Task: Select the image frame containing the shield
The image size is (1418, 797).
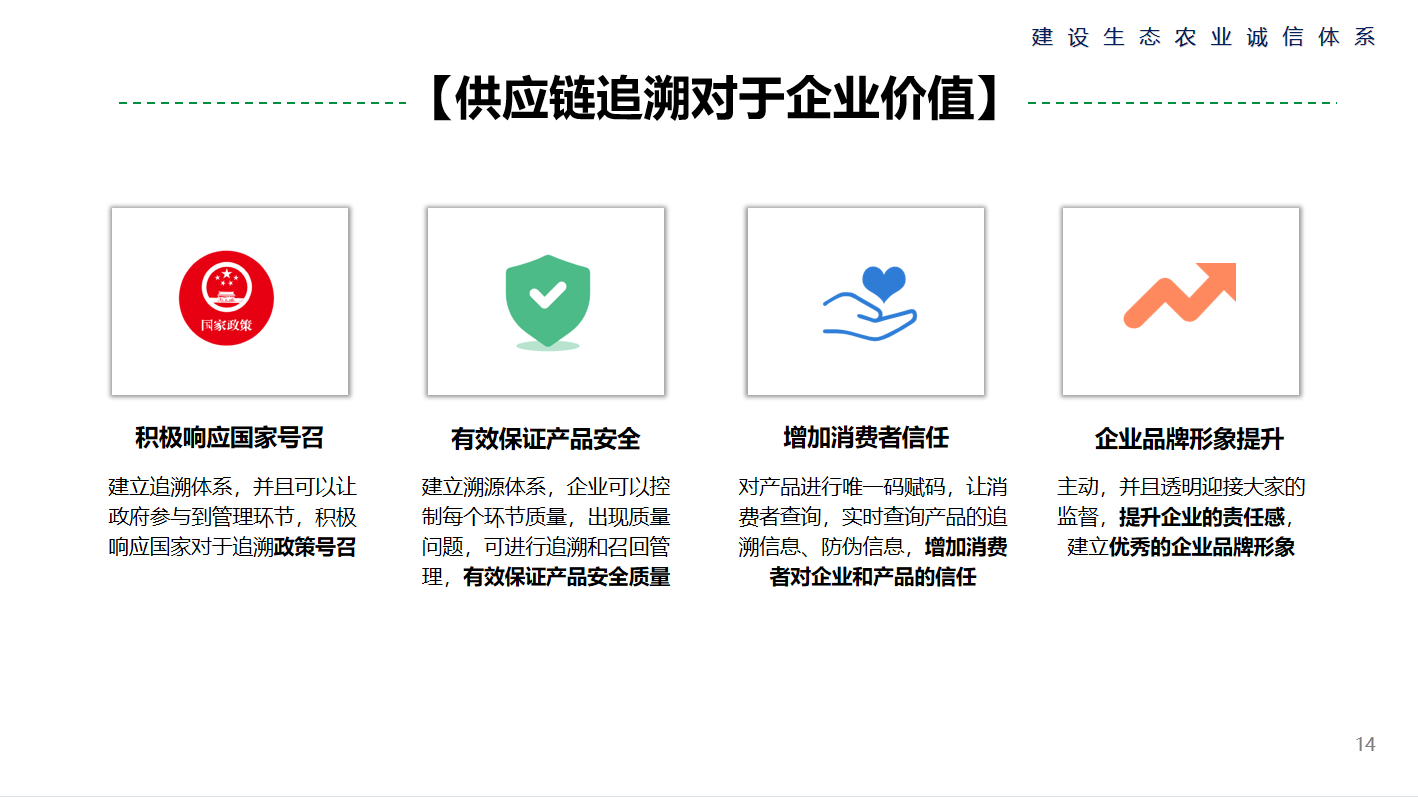Action: (x=546, y=301)
